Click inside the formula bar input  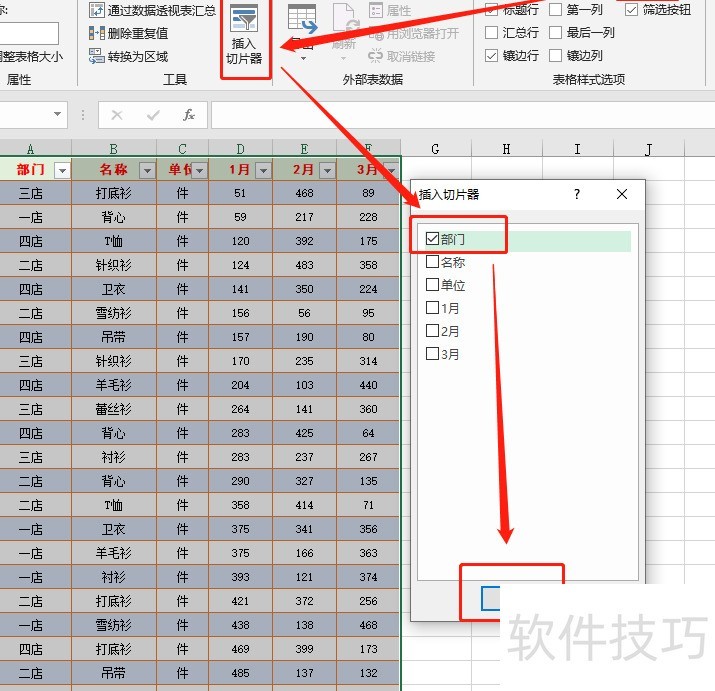(x=463, y=115)
